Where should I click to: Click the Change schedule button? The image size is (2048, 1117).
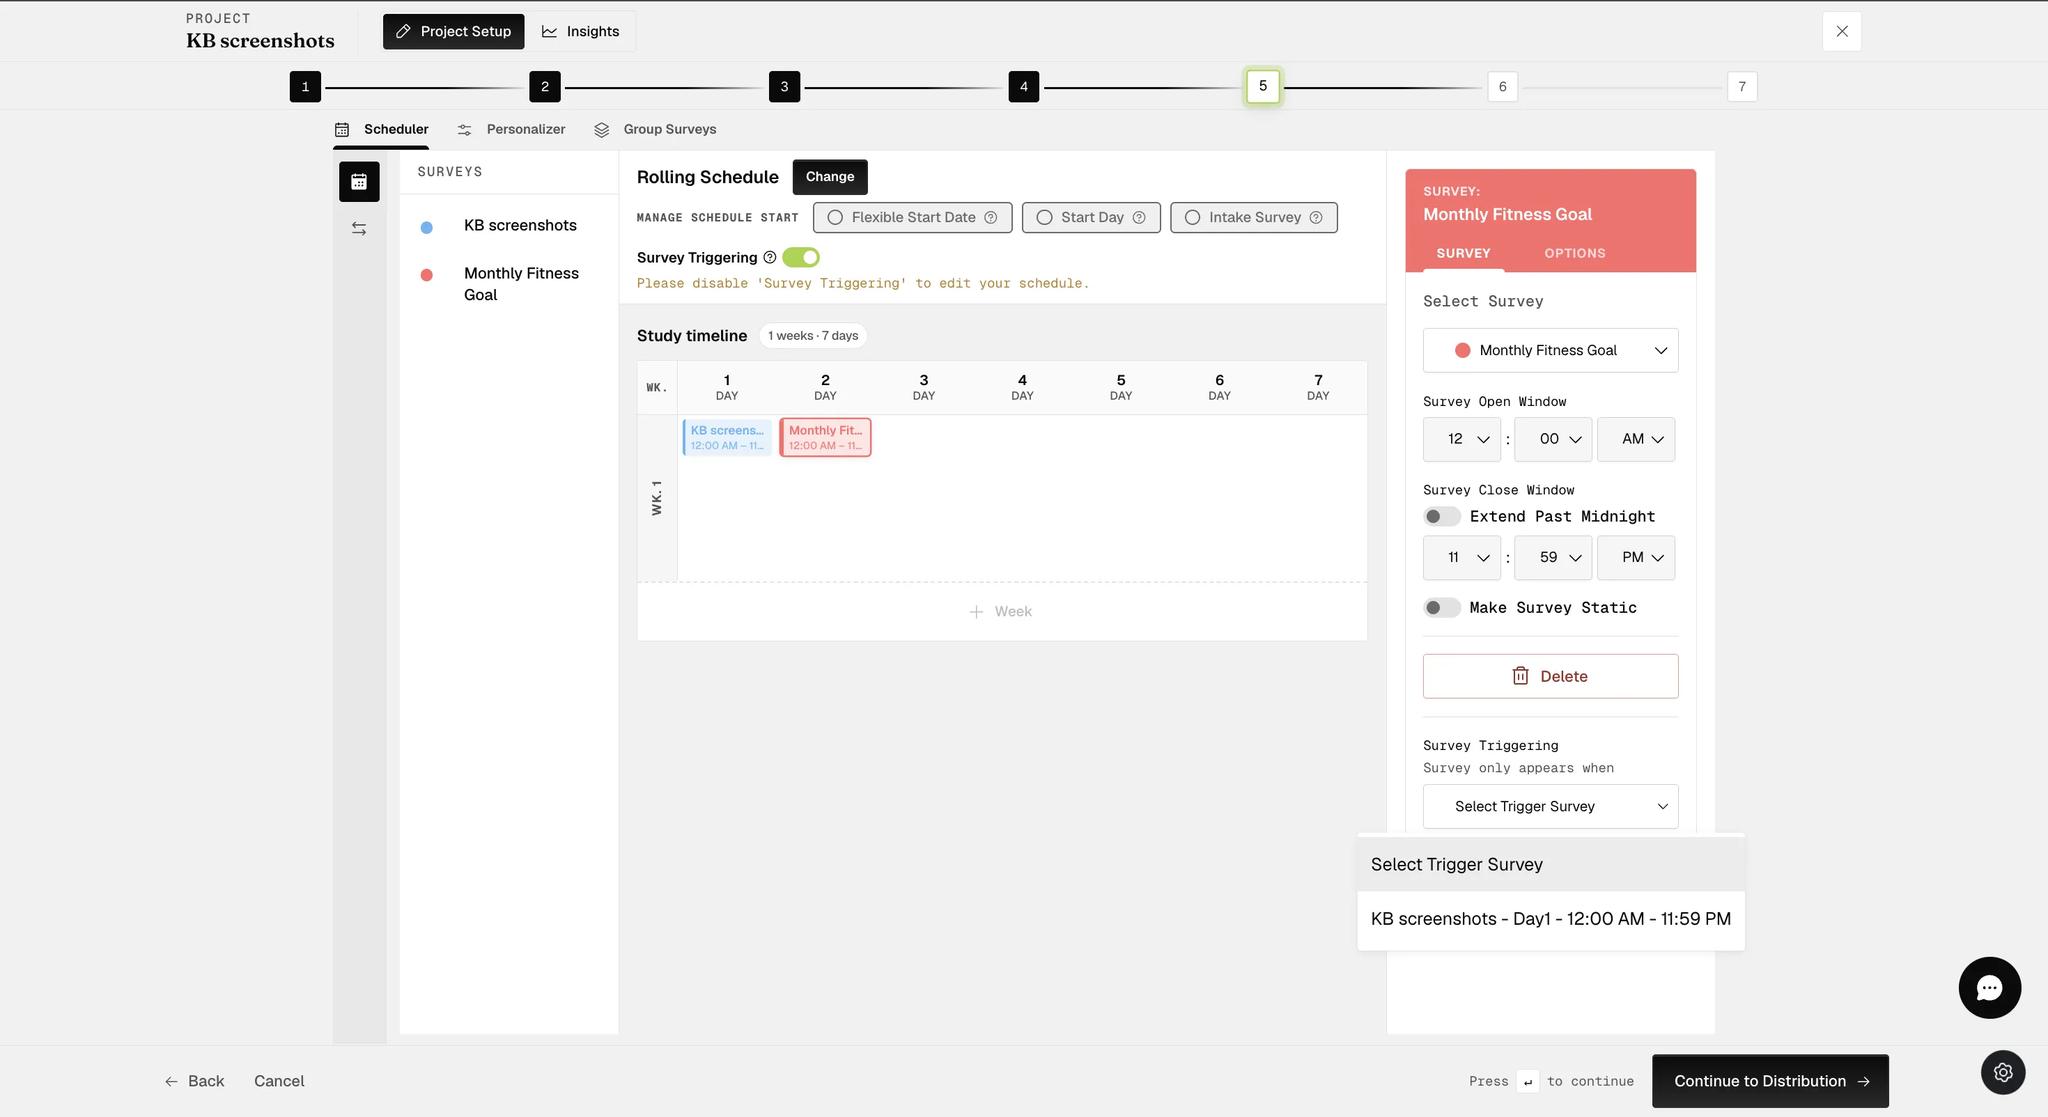click(830, 177)
